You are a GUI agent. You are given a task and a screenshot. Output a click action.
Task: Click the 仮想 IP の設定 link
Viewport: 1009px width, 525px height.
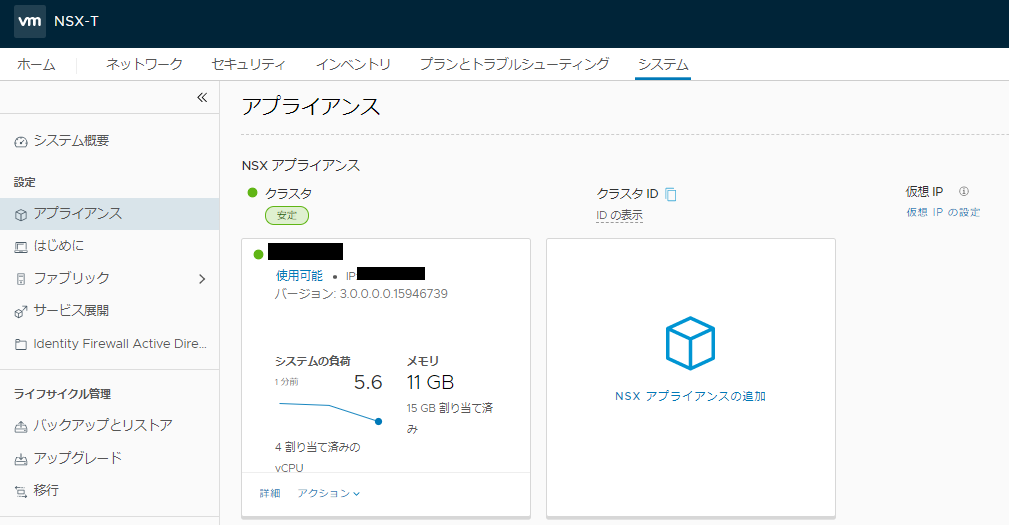[x=943, y=212]
